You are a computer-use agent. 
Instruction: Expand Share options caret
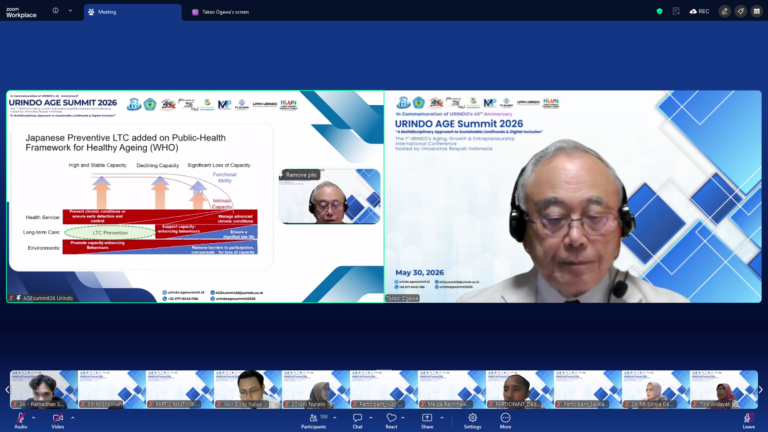pos(442,418)
